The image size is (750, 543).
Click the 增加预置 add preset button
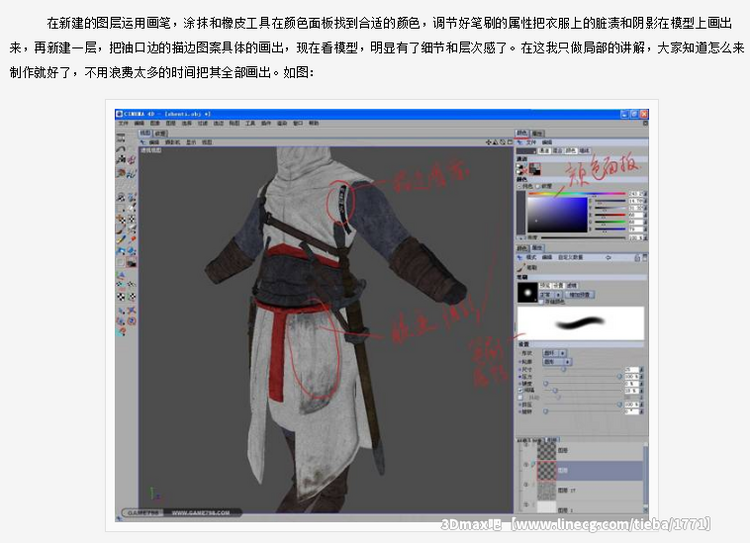click(580, 294)
